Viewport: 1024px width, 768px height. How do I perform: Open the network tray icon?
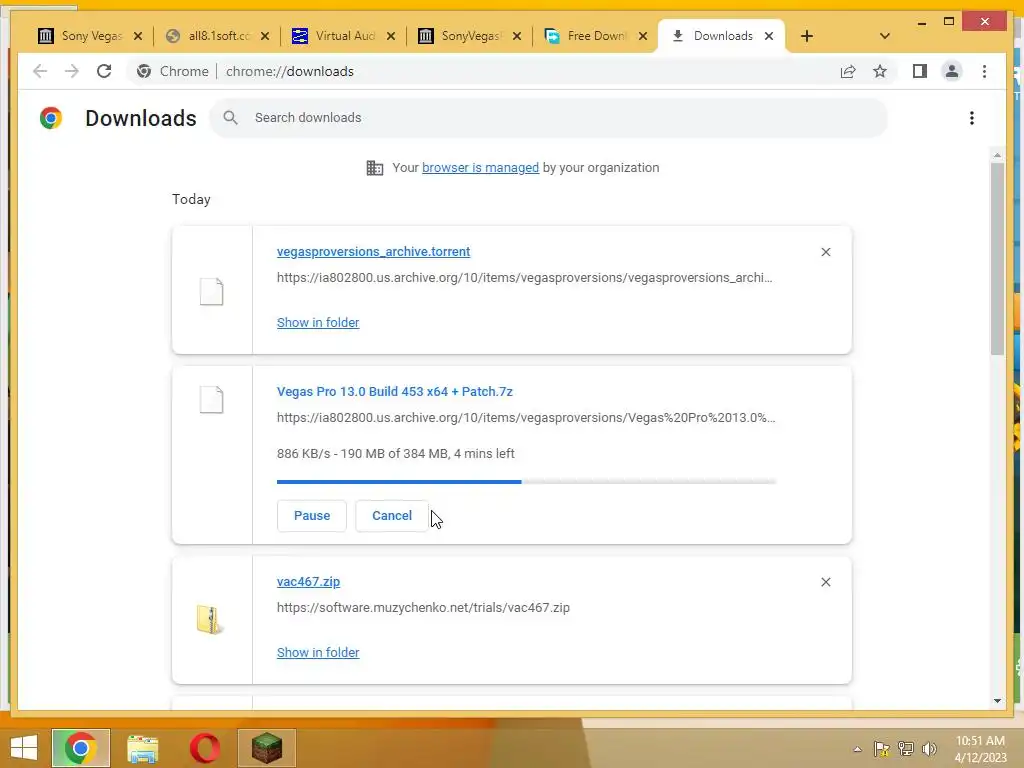[906, 749]
